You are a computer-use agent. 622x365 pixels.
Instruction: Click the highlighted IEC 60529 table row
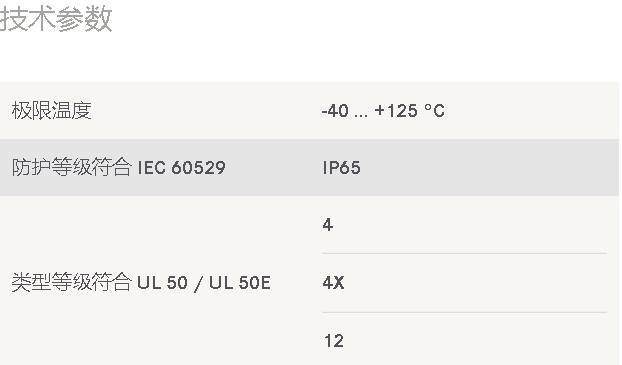click(x=309, y=167)
